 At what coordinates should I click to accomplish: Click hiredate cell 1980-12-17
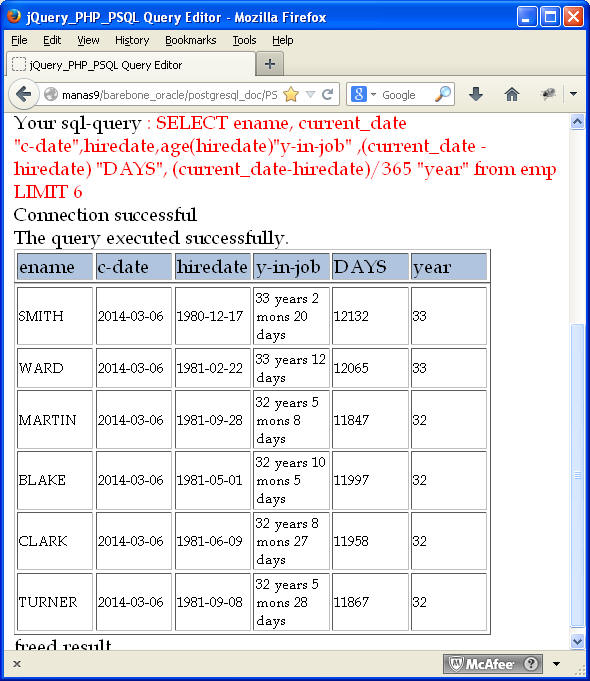coord(213,316)
